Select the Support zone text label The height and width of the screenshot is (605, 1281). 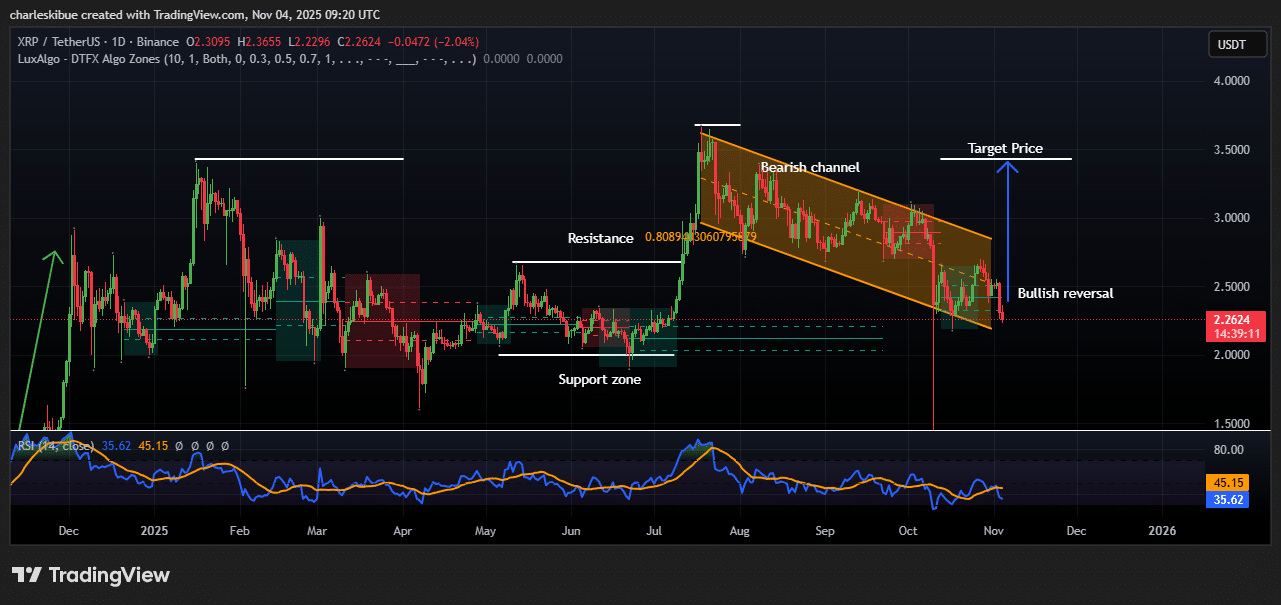tap(599, 379)
